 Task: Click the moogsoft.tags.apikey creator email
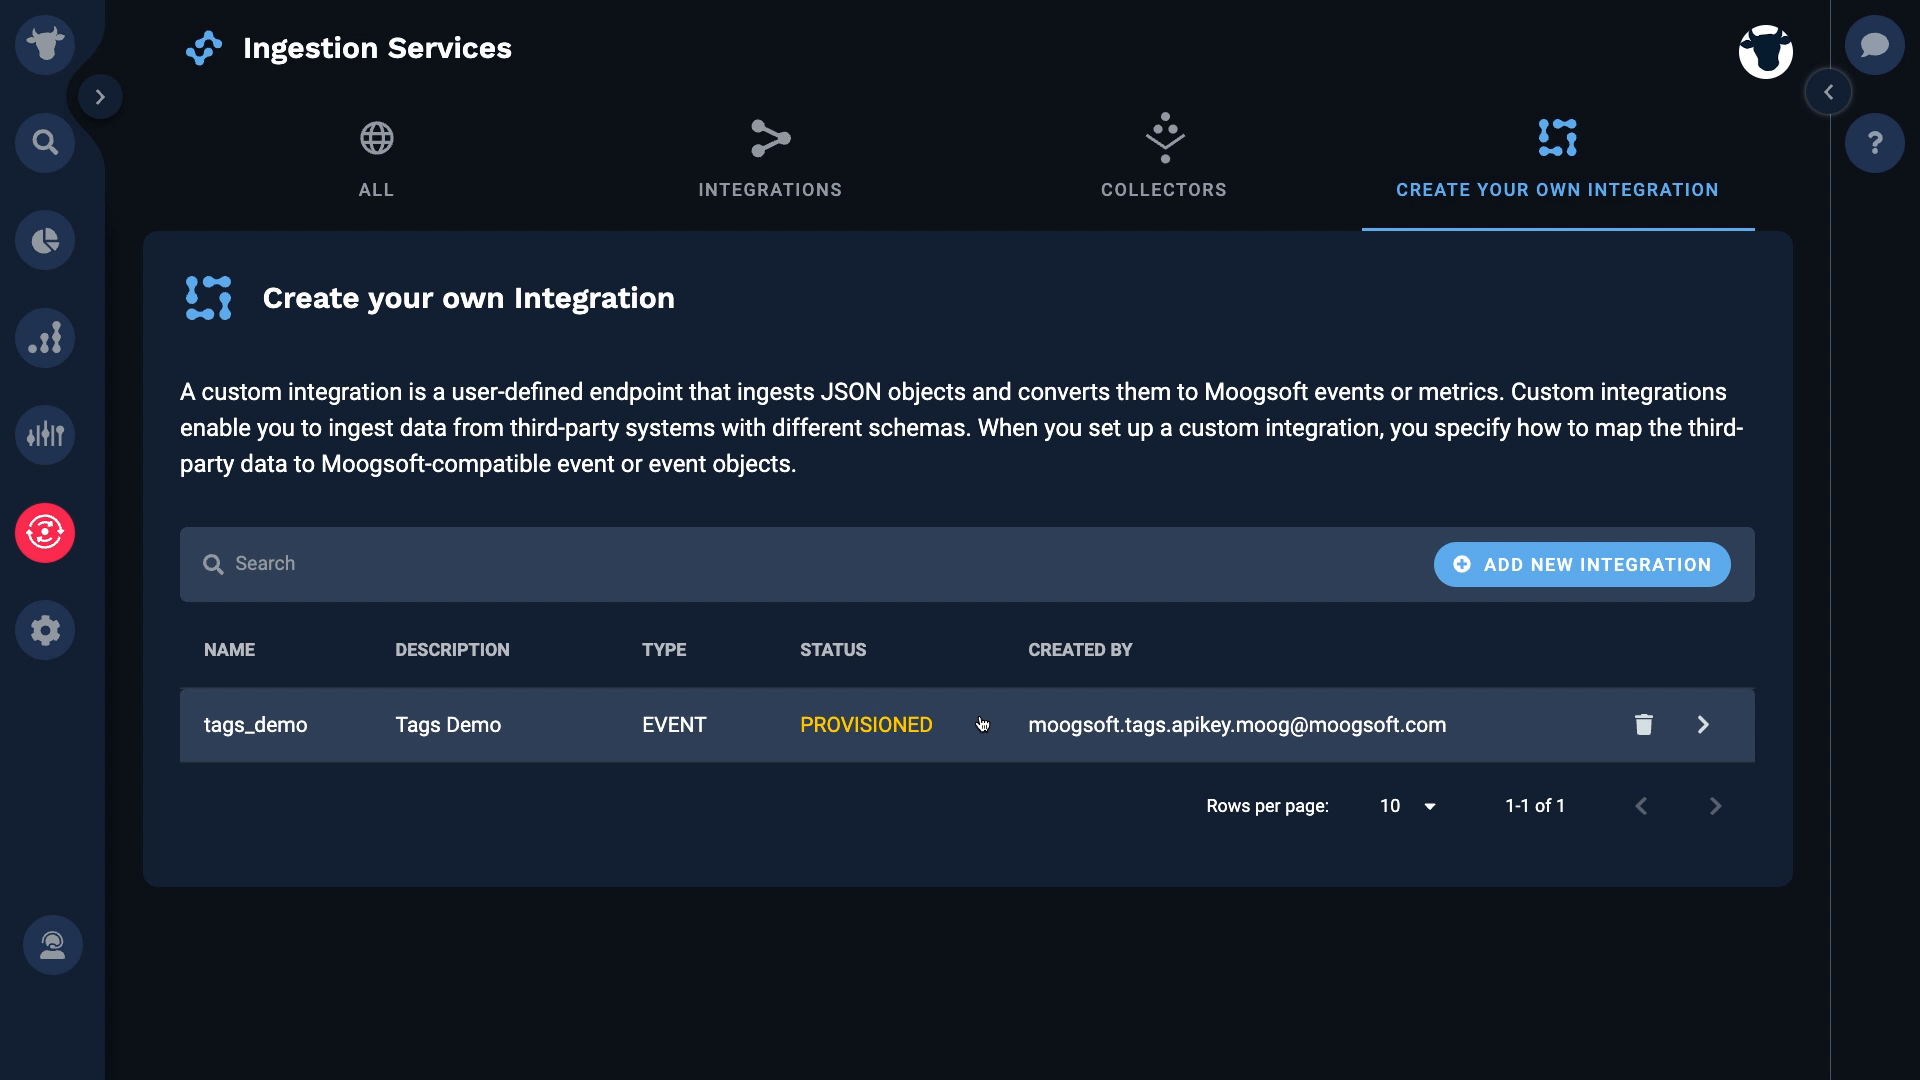tap(1237, 725)
